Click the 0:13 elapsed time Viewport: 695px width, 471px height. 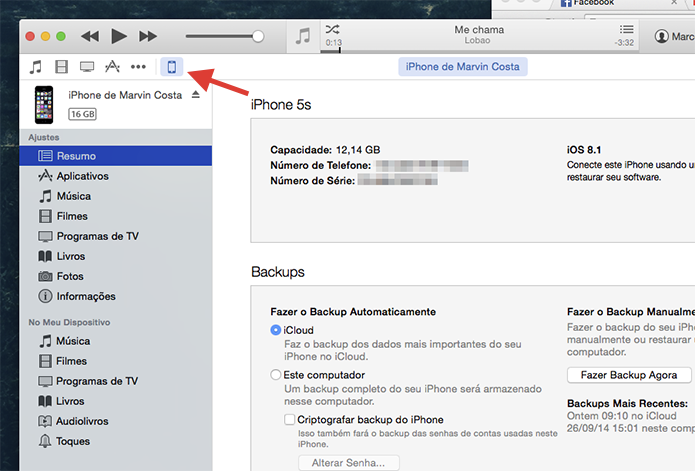[334, 43]
